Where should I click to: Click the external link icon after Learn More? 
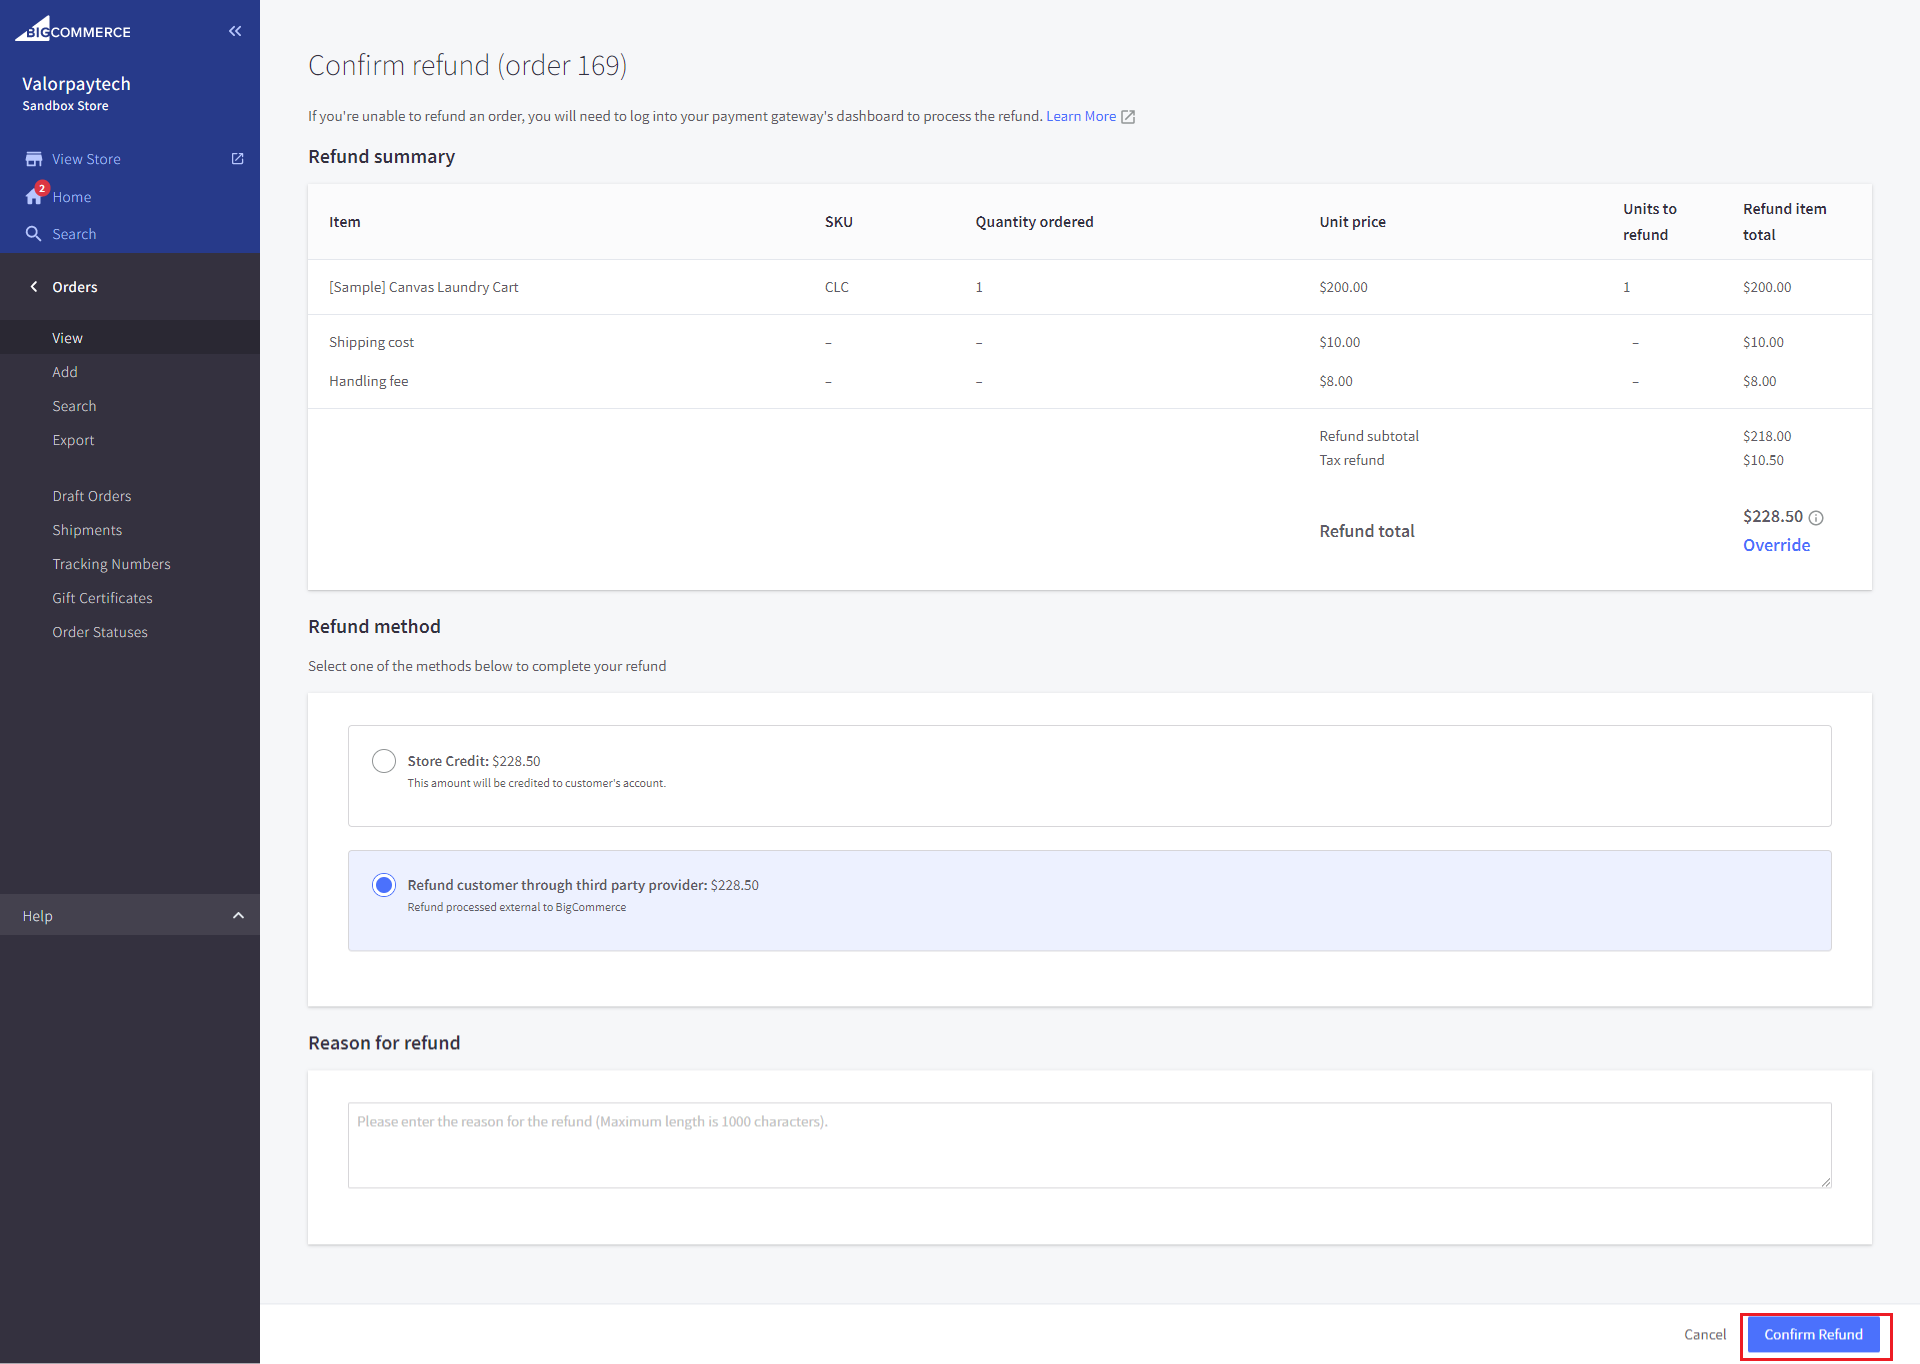[x=1128, y=117]
